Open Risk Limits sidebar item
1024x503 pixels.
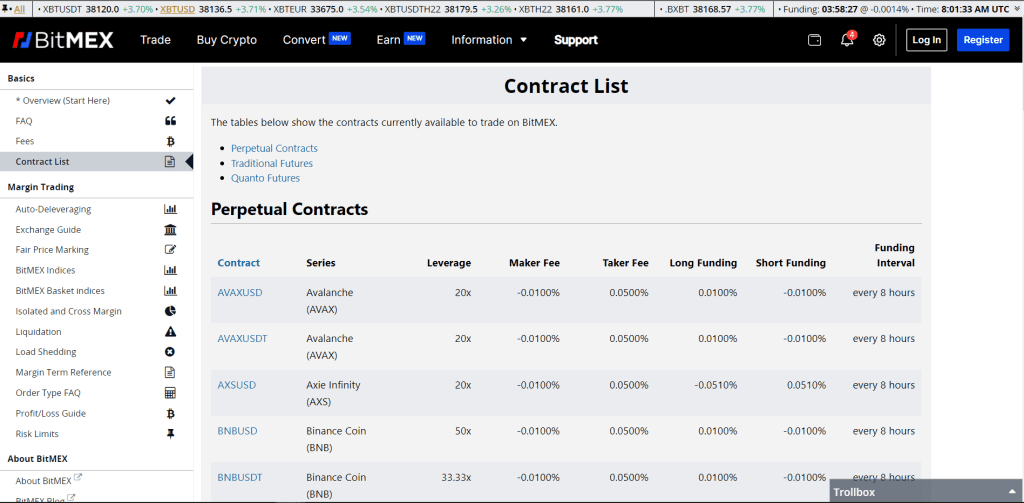37,434
